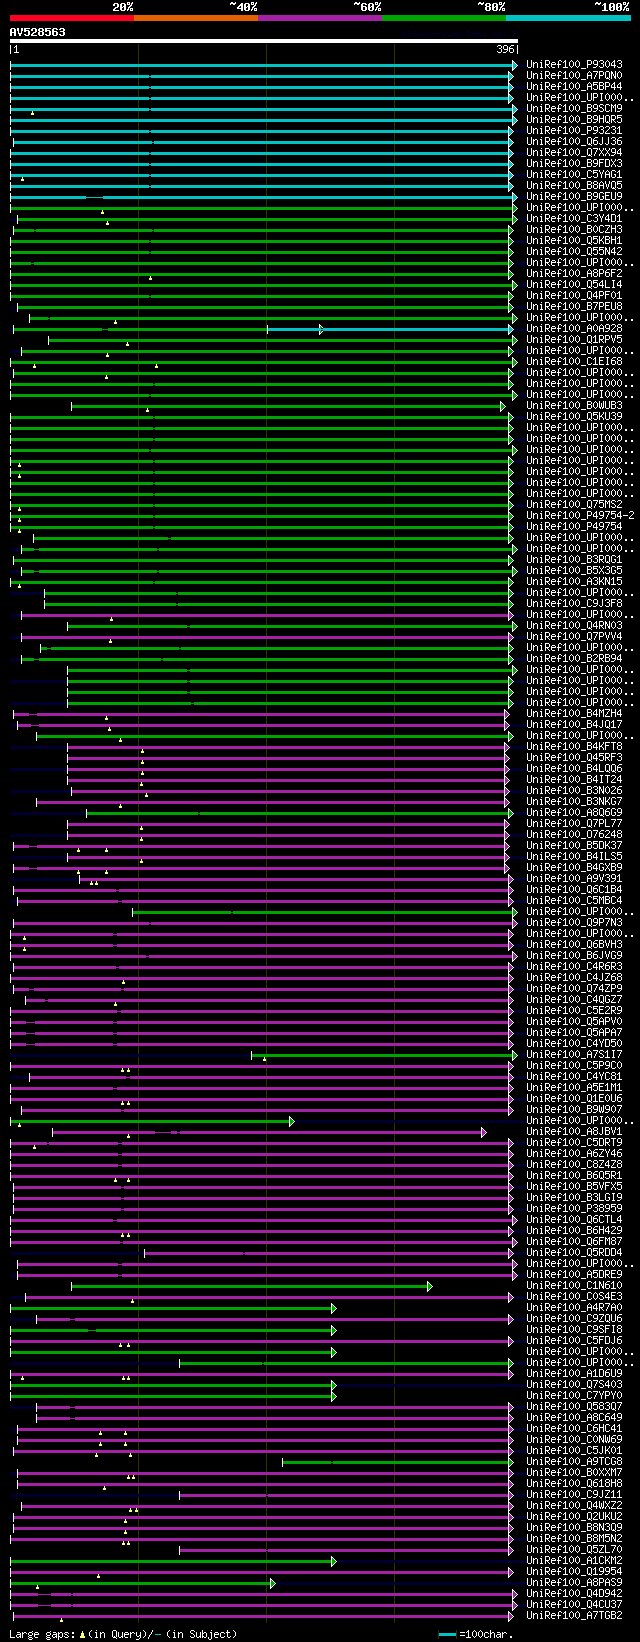
Task: Open hit UniRef100_A8Q6G9
Action: (574, 813)
